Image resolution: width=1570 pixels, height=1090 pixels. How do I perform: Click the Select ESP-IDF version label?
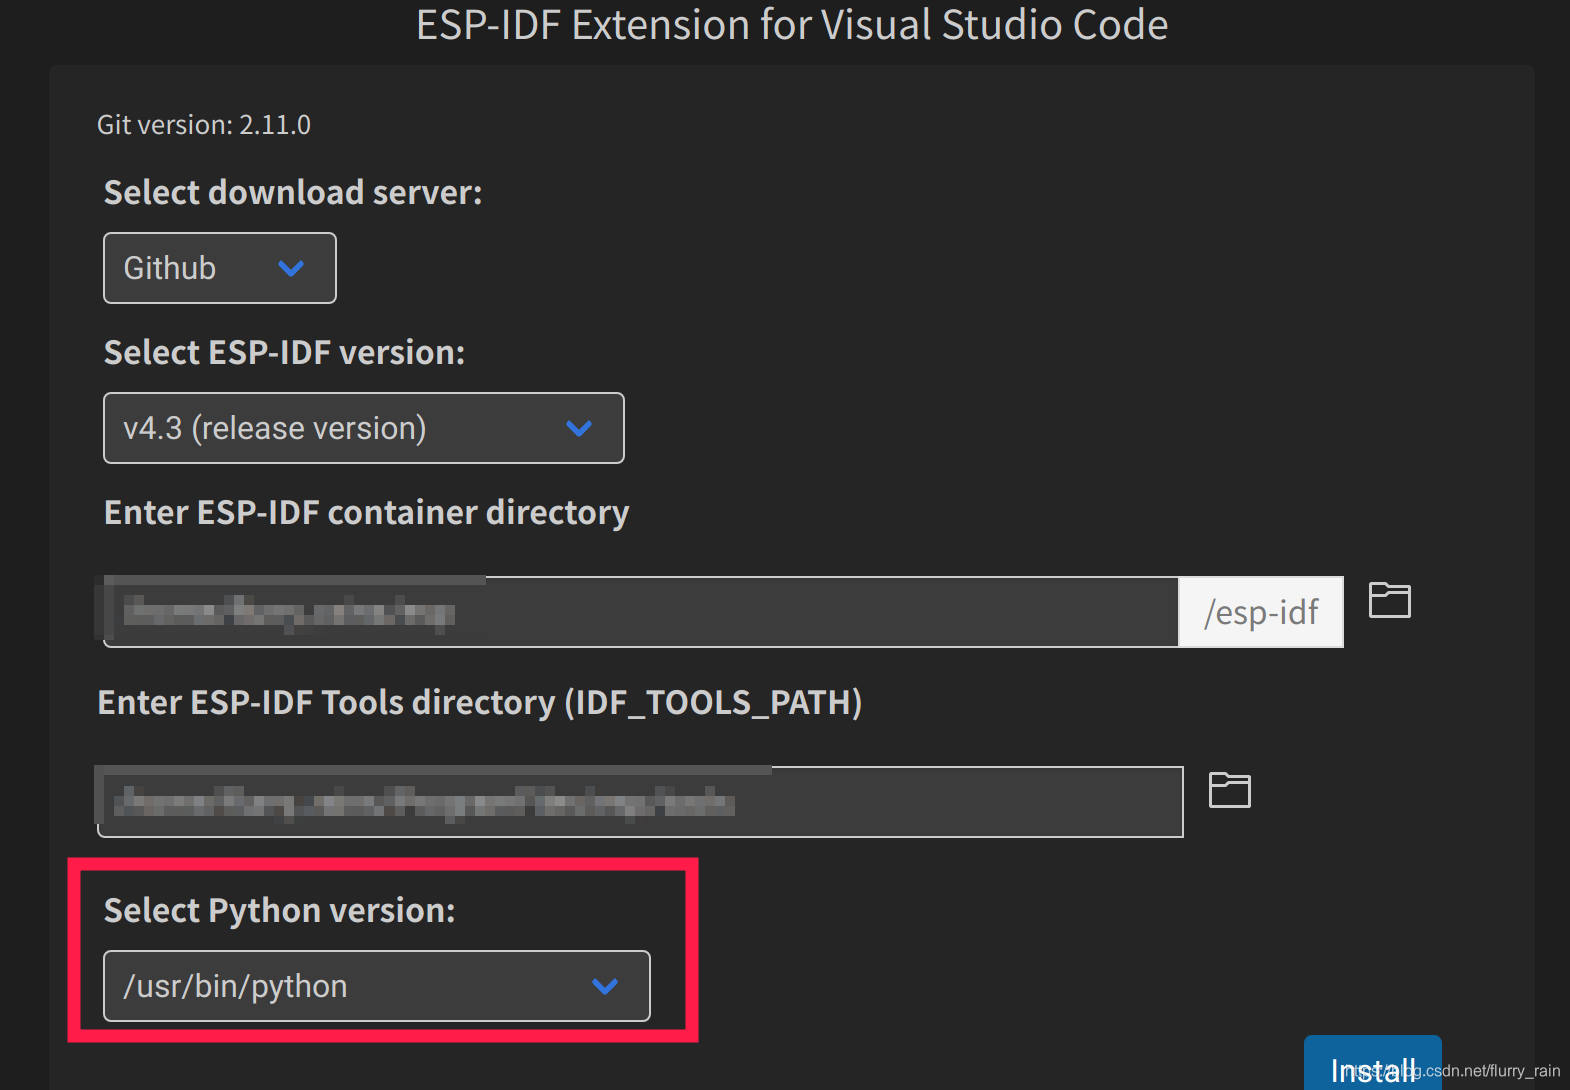click(x=284, y=352)
